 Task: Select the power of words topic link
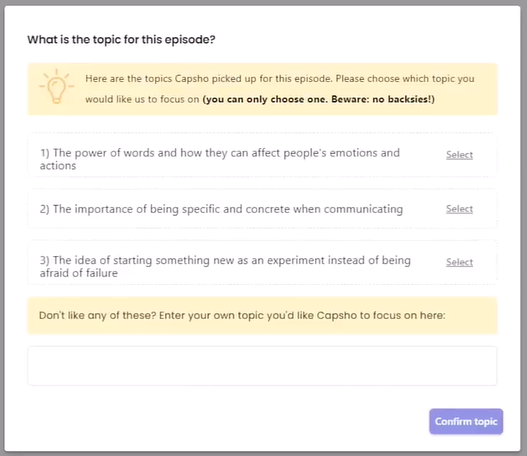[x=459, y=155]
